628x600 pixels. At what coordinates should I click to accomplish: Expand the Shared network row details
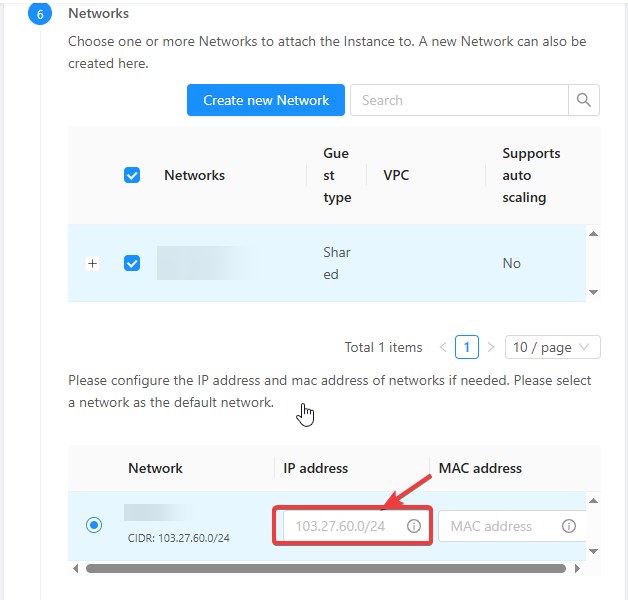[x=93, y=264]
